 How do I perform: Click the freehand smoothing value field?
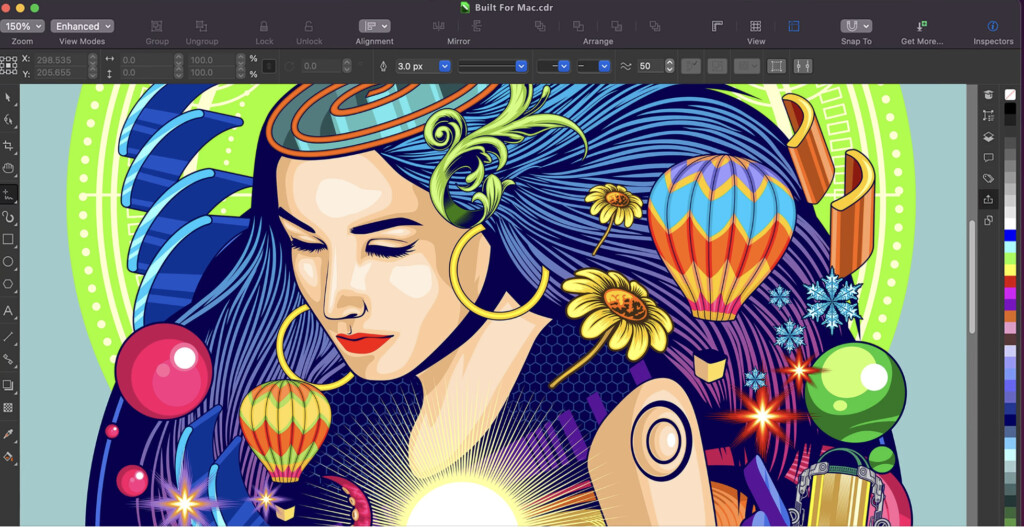(x=650, y=66)
